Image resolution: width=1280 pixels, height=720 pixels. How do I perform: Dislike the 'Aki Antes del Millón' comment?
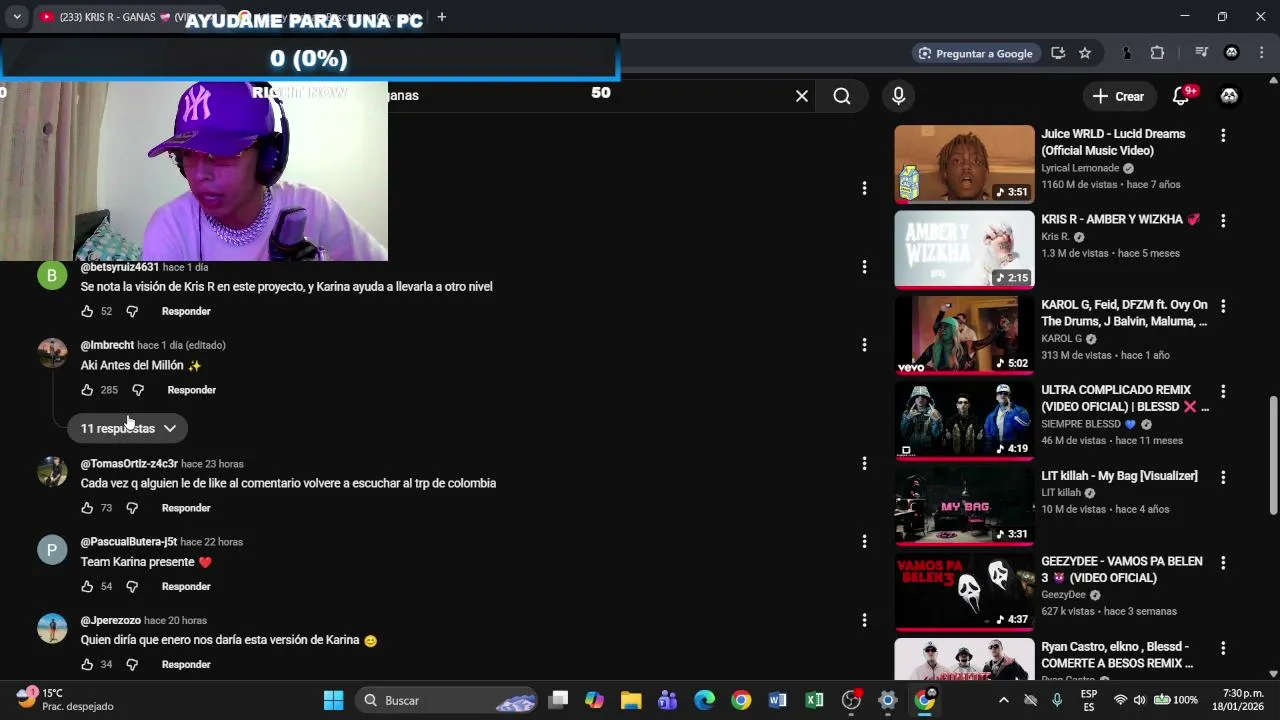click(x=138, y=390)
